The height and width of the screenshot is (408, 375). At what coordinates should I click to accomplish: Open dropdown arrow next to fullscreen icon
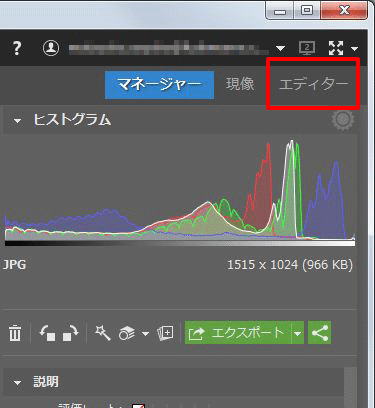tap(354, 49)
